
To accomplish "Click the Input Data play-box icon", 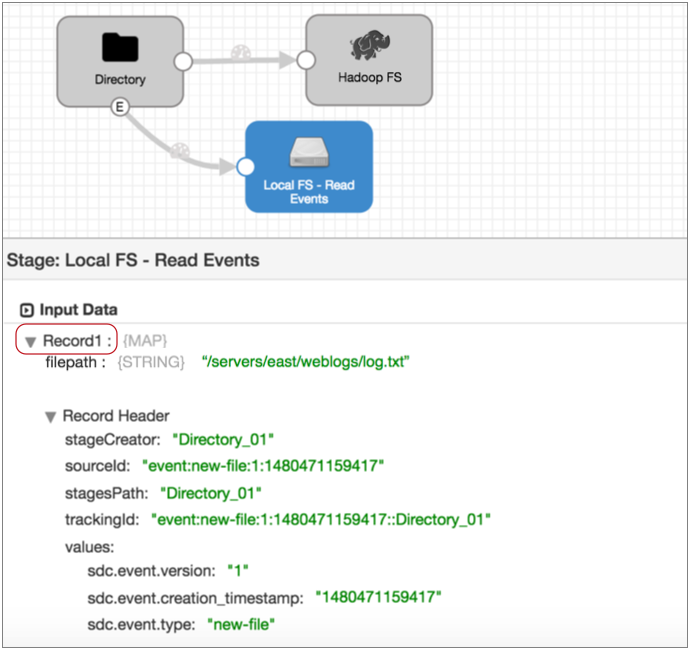I will [x=27, y=310].
